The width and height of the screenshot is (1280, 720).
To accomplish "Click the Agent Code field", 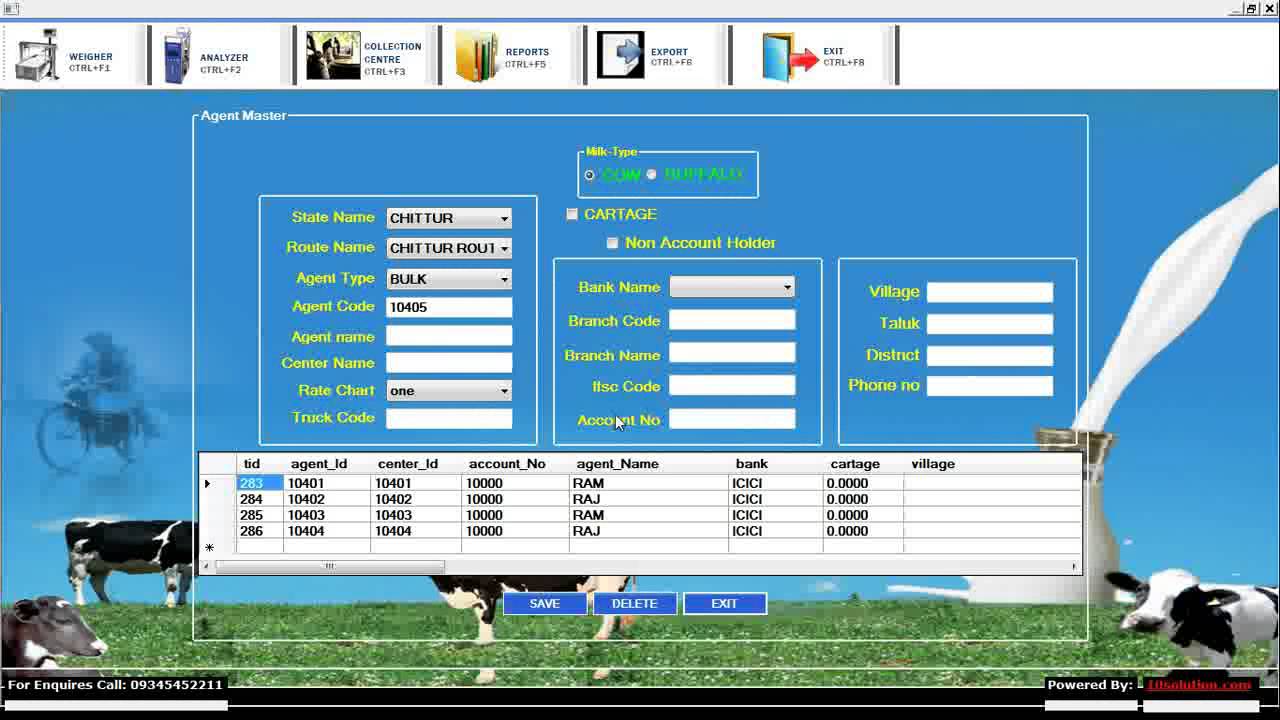I will tap(449, 307).
